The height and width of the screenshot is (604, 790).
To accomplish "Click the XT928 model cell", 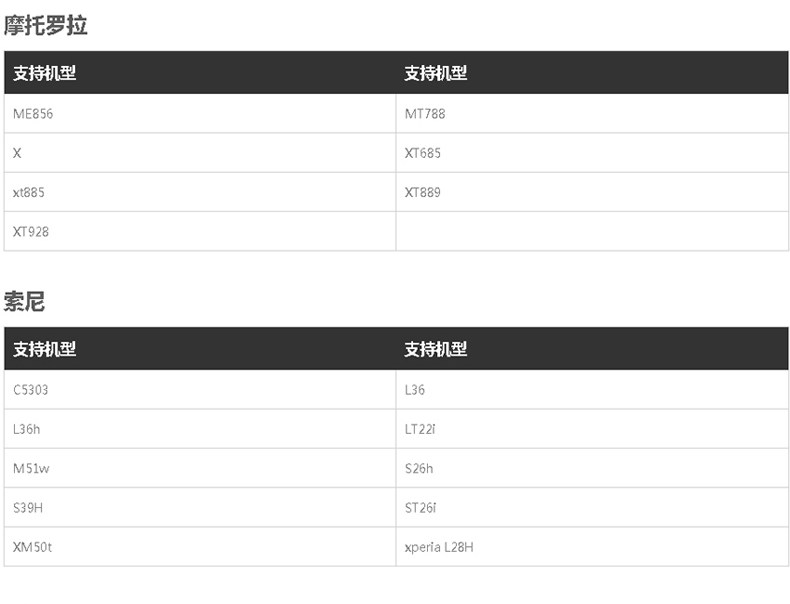I will [x=31, y=232].
